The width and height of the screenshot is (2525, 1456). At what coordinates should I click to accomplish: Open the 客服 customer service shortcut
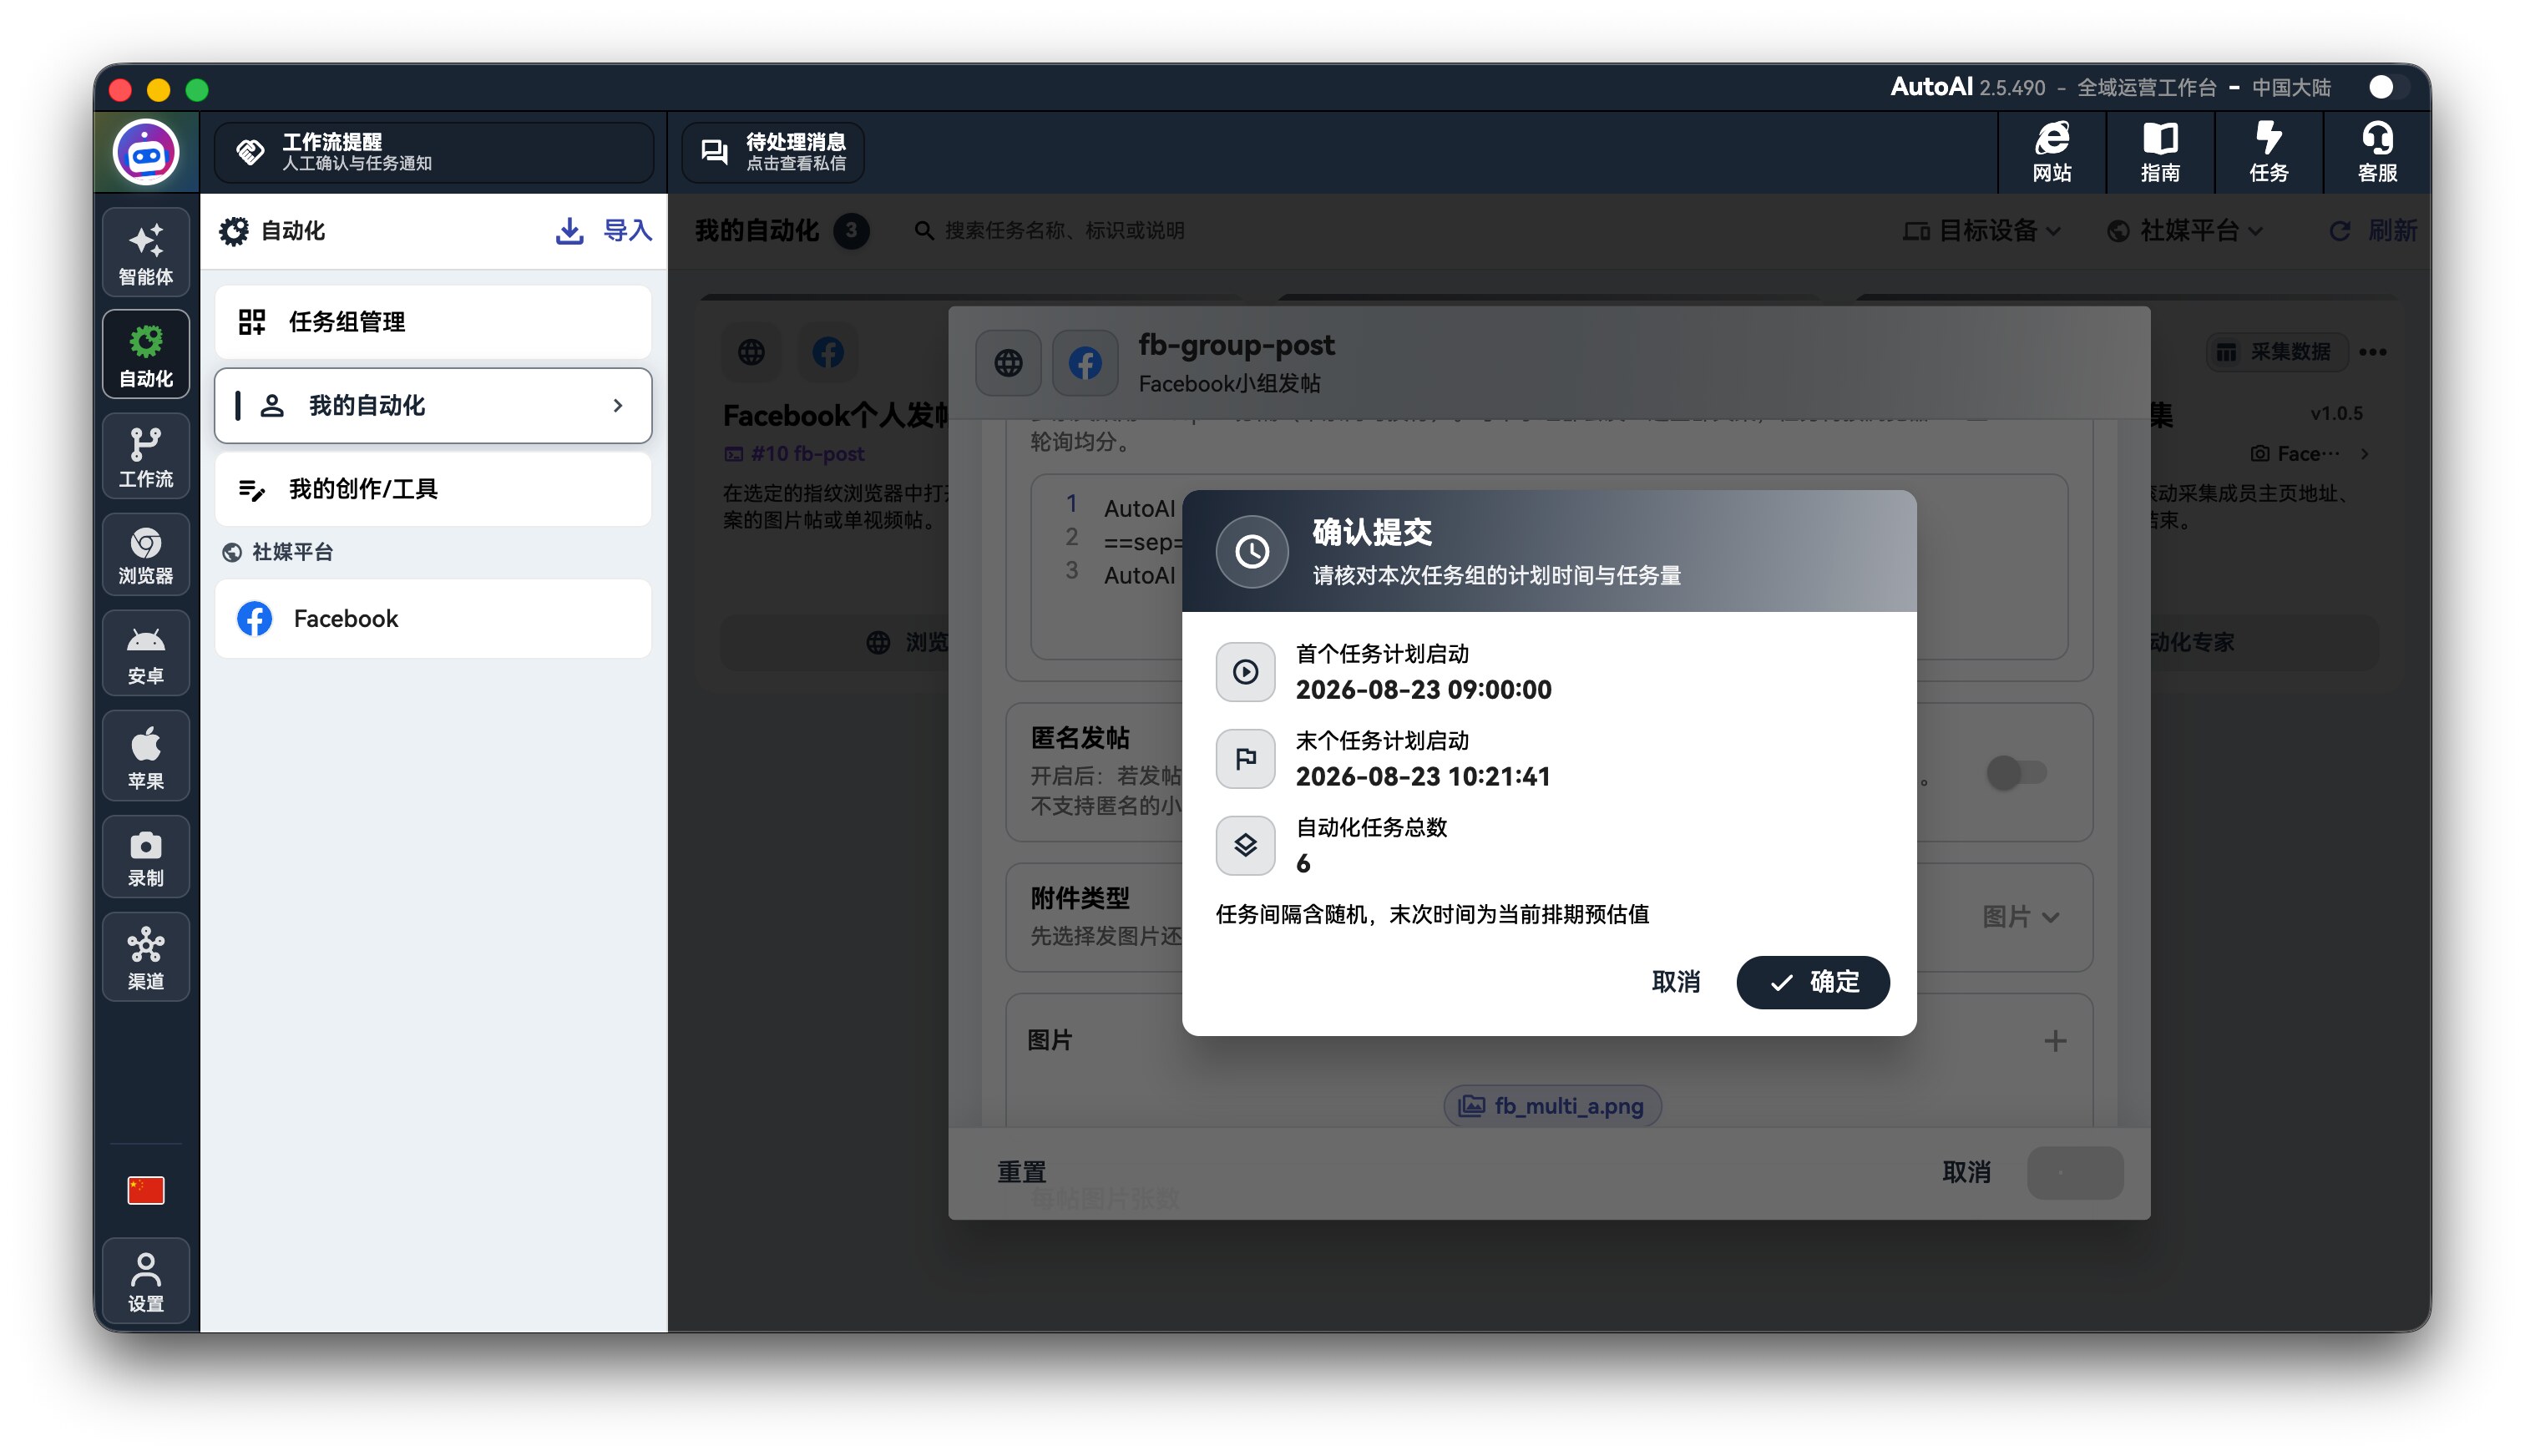click(x=2377, y=152)
